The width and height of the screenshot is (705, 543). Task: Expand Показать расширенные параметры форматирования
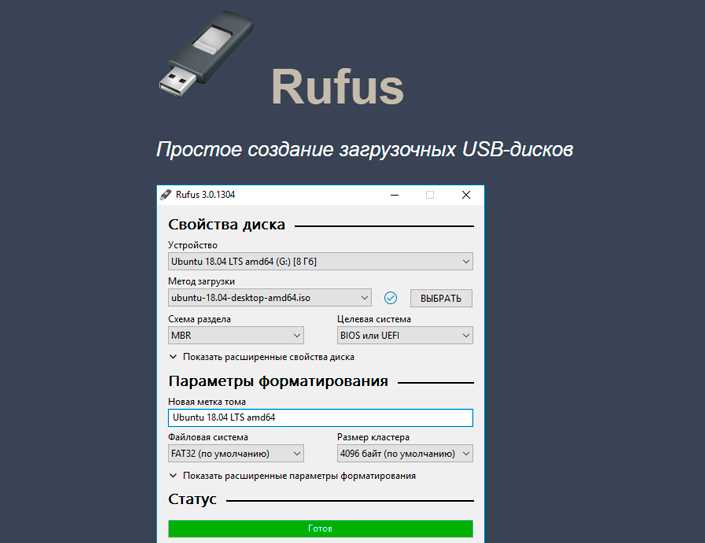pyautogui.click(x=292, y=476)
